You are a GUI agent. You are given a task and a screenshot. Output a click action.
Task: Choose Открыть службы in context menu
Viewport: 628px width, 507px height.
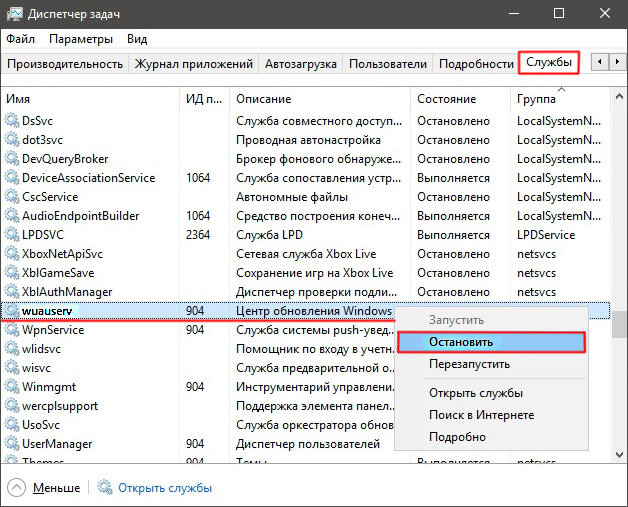492,393
